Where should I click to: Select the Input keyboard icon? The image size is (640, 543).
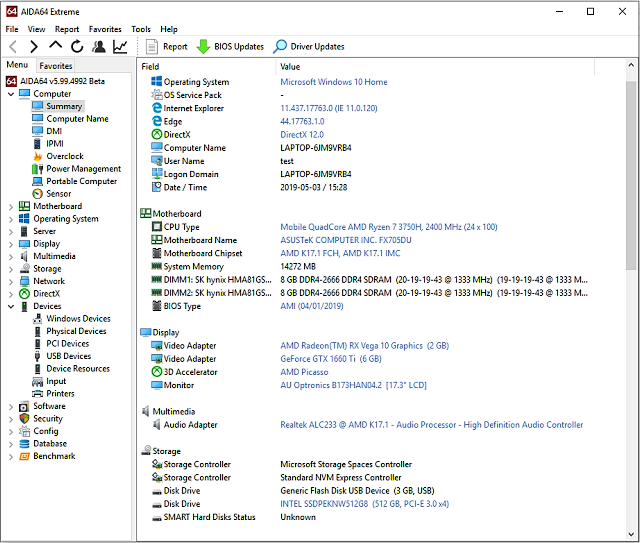tap(38, 381)
